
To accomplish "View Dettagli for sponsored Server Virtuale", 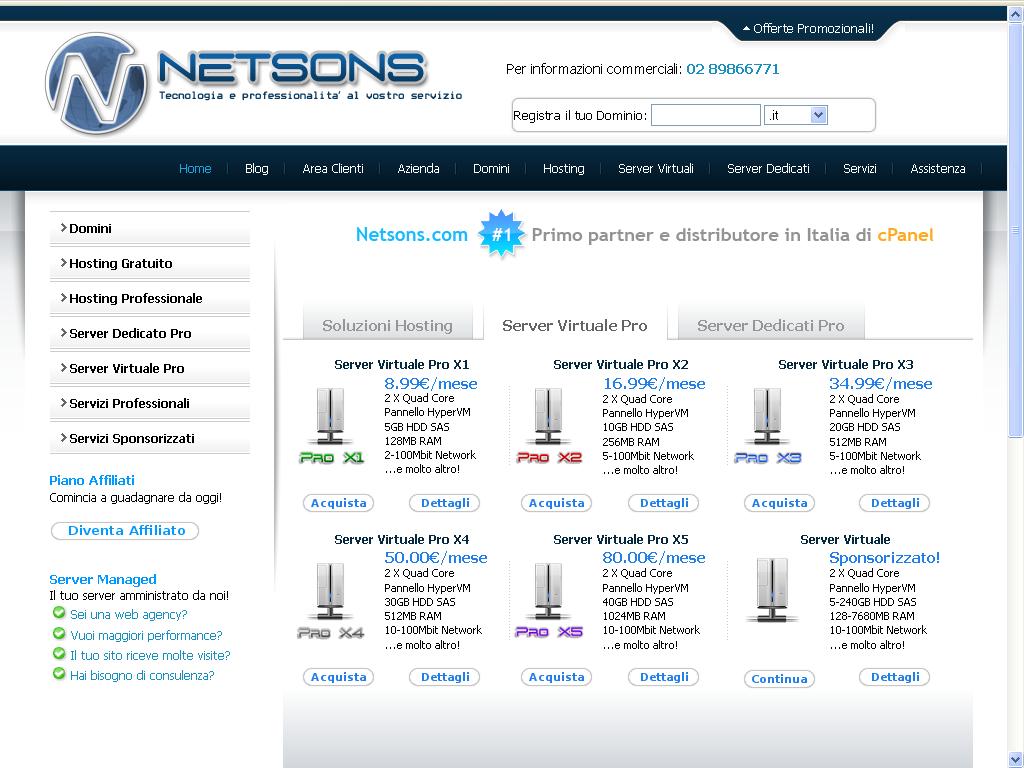I will click(x=895, y=677).
